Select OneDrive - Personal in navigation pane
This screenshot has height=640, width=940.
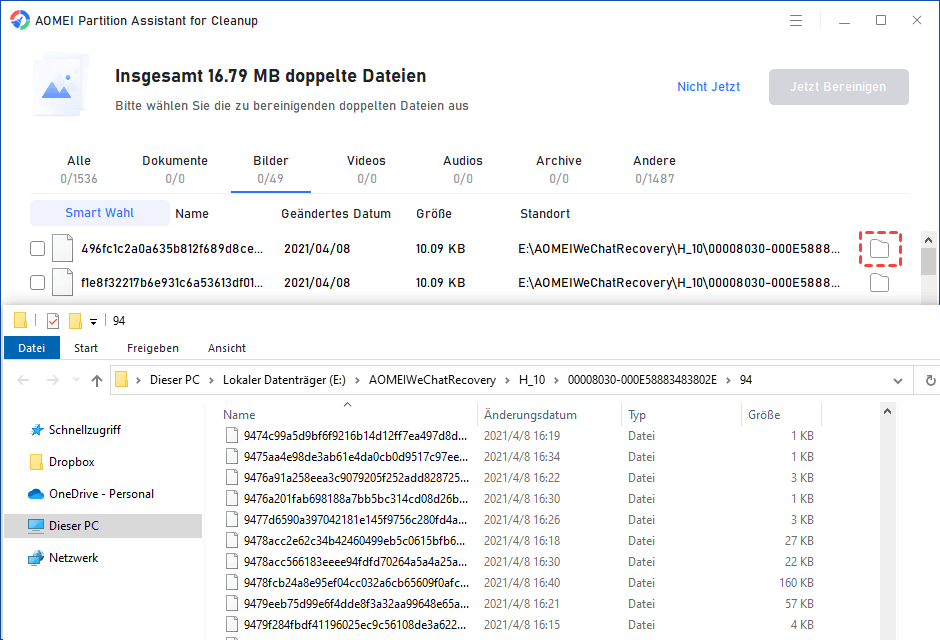point(101,494)
